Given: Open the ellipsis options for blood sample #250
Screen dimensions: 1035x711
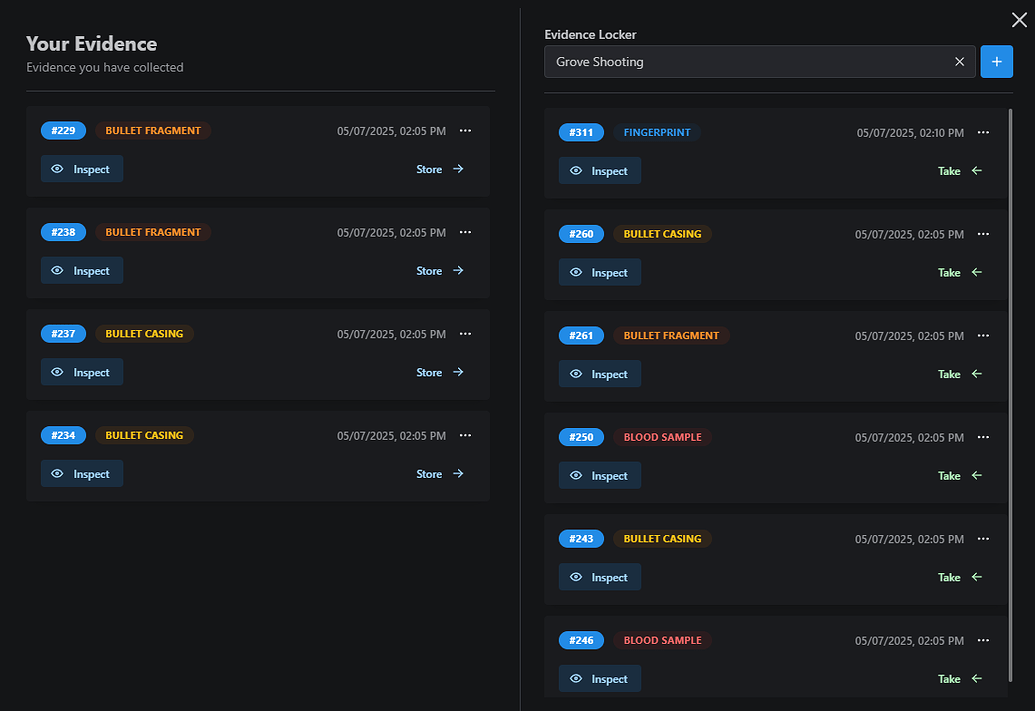Looking at the screenshot, I should tap(983, 437).
